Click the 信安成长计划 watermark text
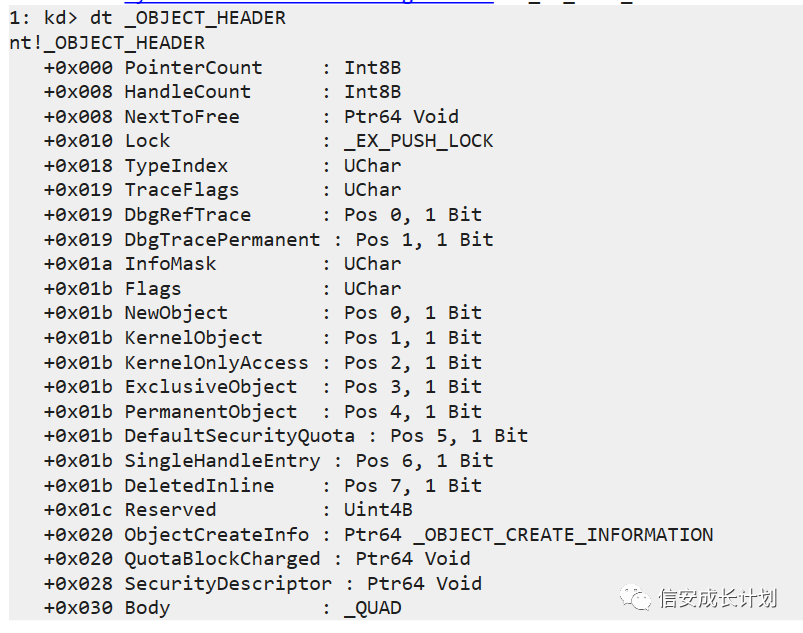The height and width of the screenshot is (633, 803). 717,598
